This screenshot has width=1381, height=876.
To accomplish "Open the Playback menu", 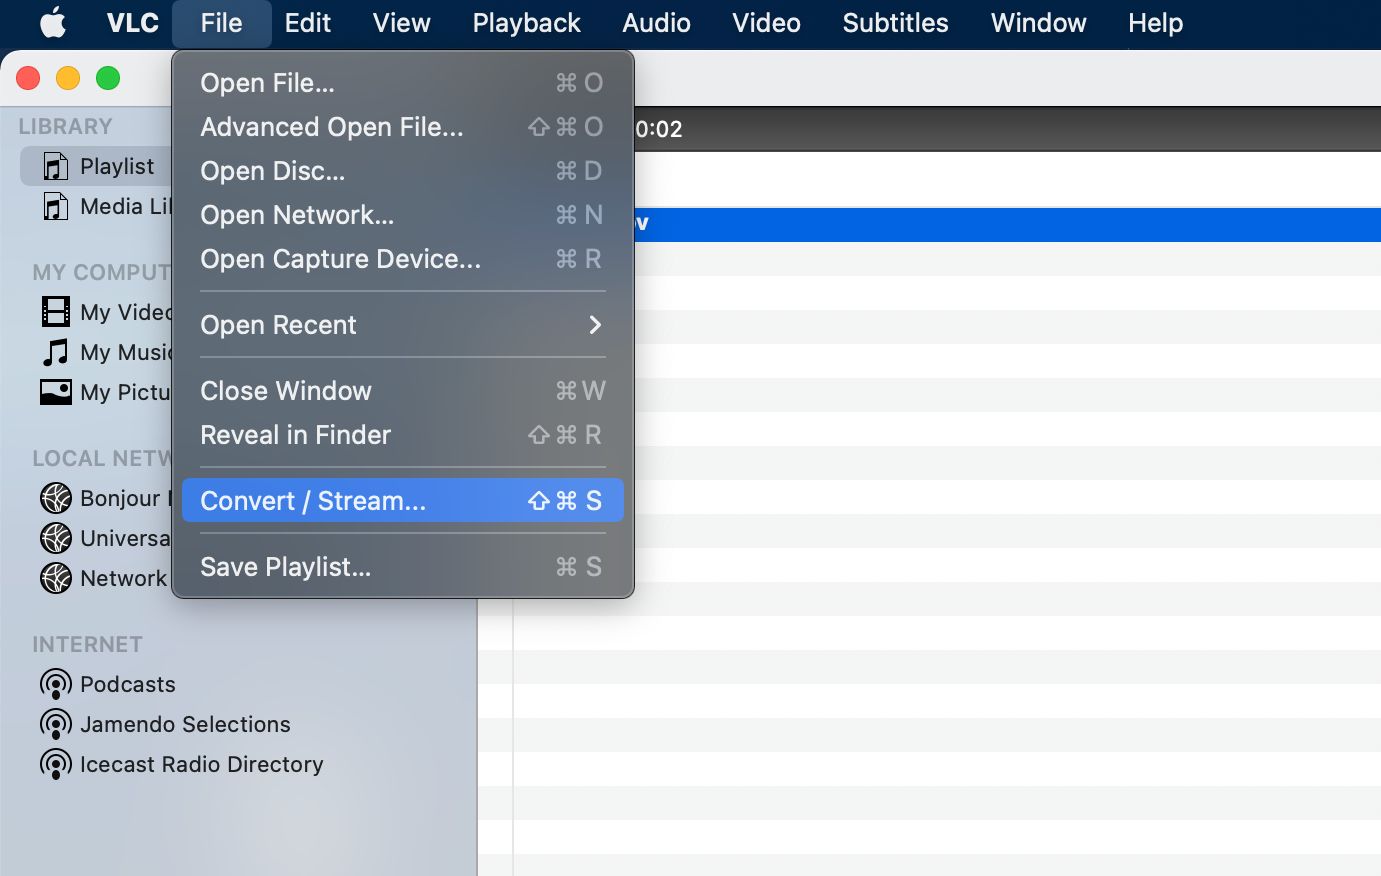I will pyautogui.click(x=526, y=23).
